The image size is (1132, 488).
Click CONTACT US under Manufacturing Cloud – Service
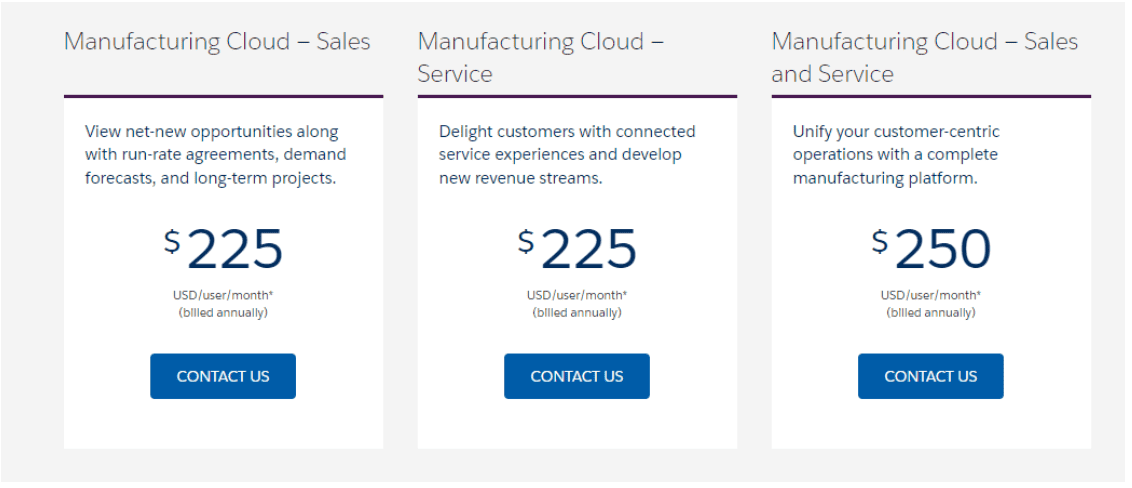[x=577, y=376]
